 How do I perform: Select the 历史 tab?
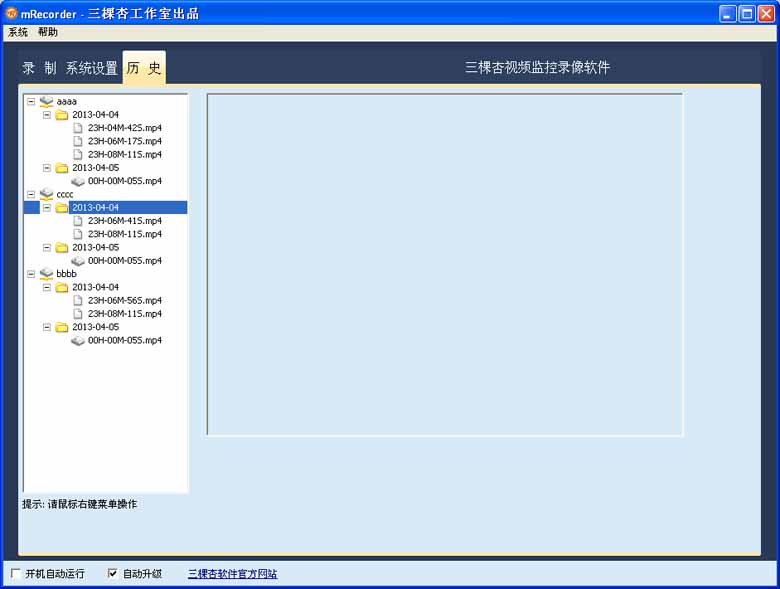144,68
